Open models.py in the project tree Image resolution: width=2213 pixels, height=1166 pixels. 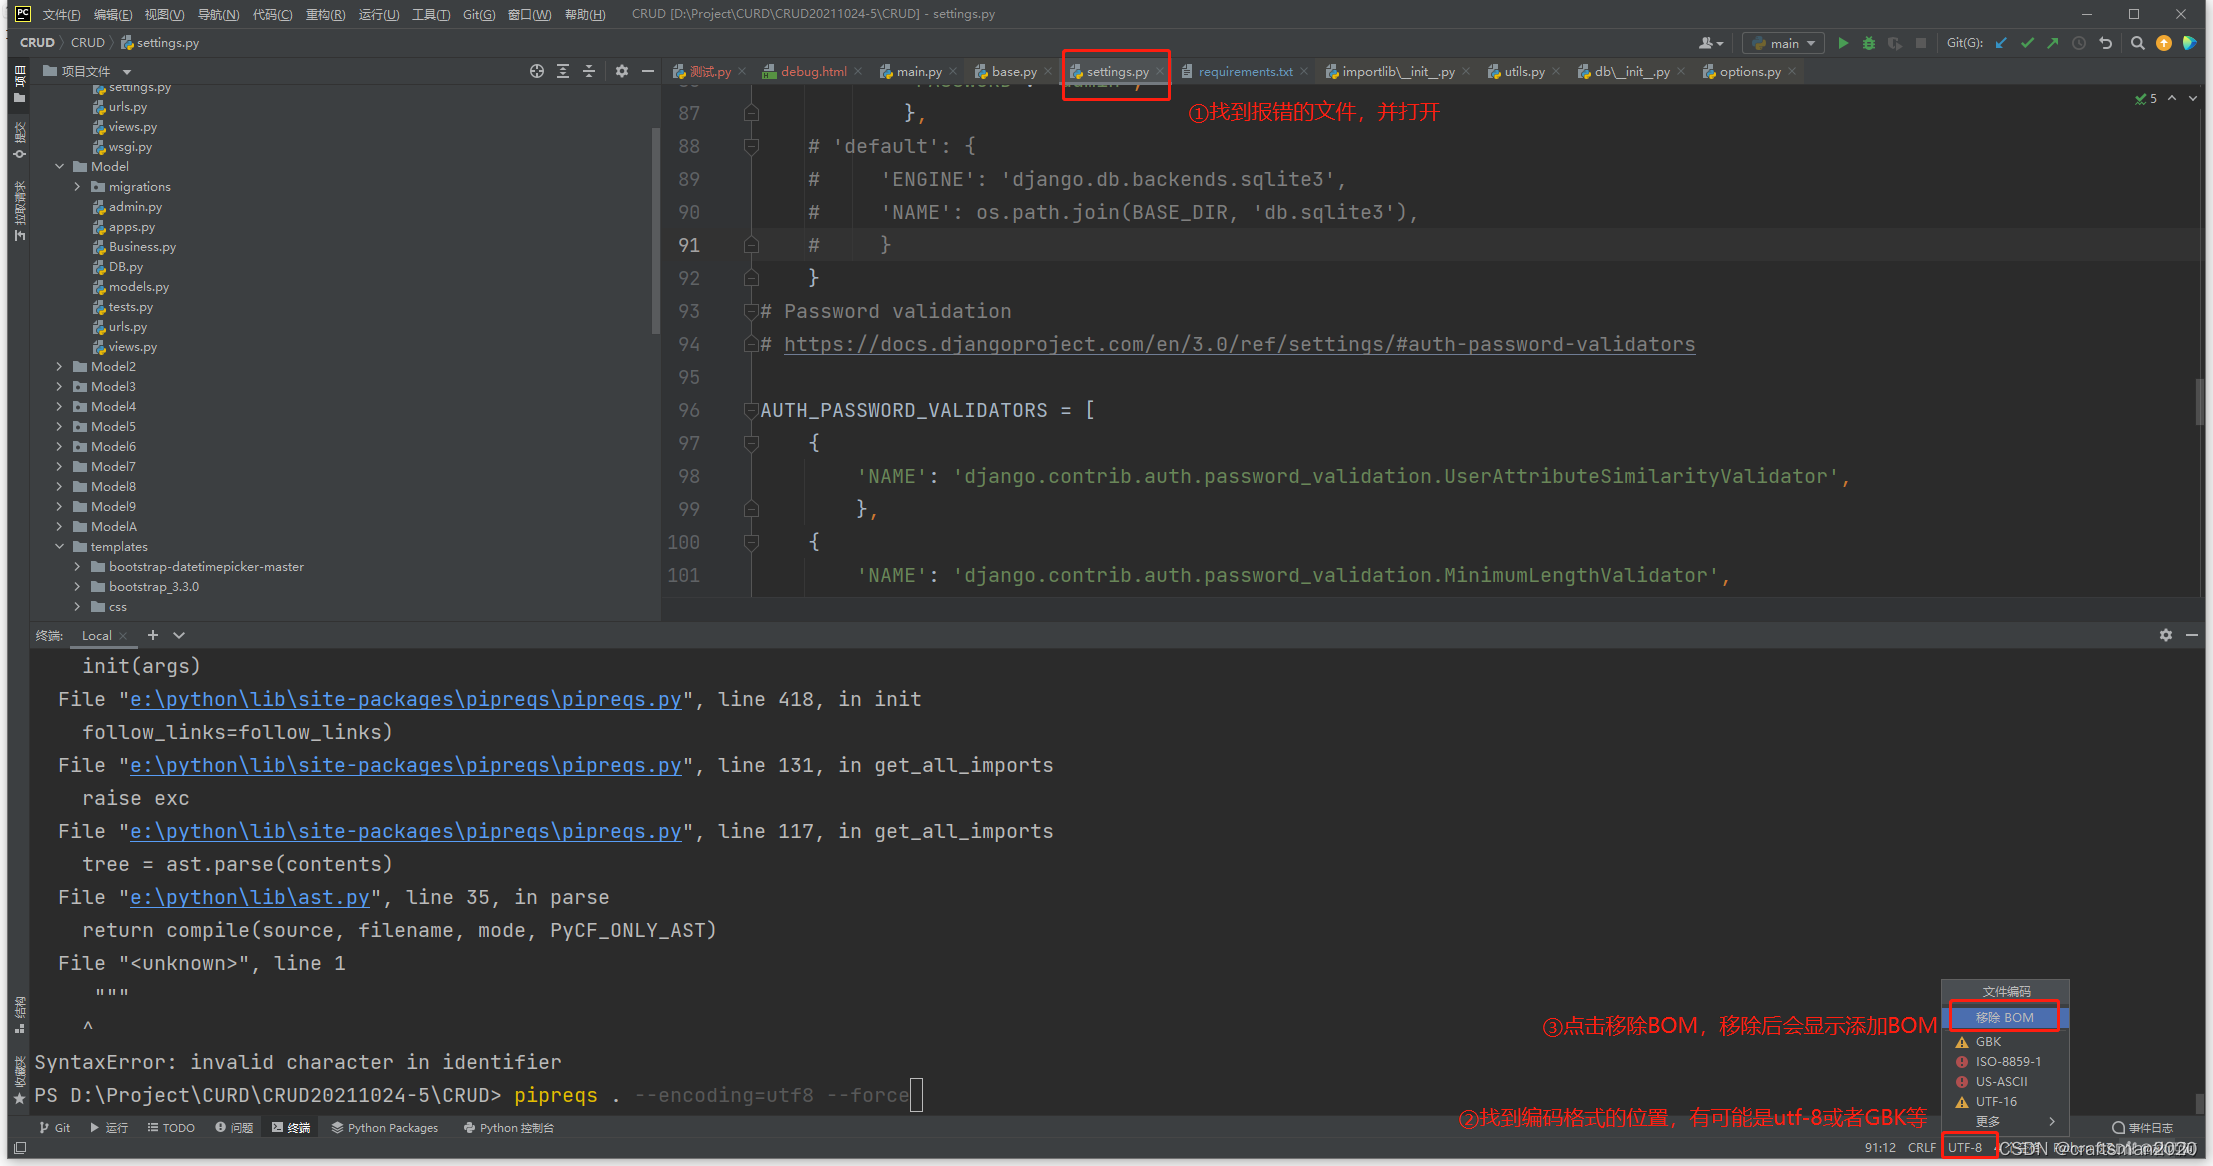pos(138,287)
